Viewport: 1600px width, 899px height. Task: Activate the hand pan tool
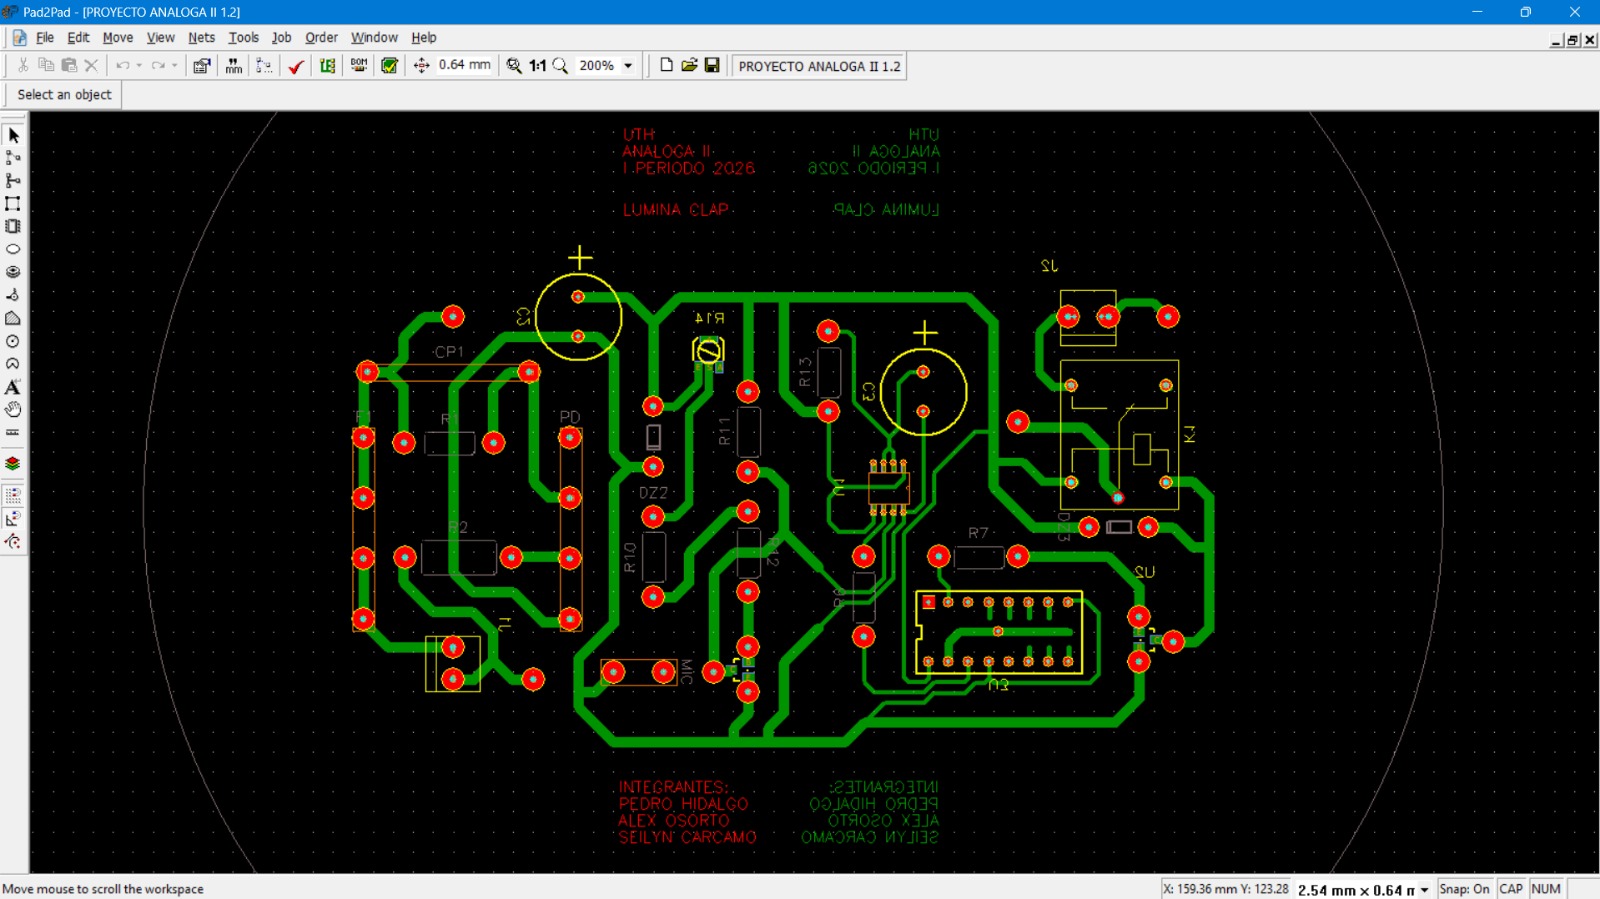(x=13, y=410)
